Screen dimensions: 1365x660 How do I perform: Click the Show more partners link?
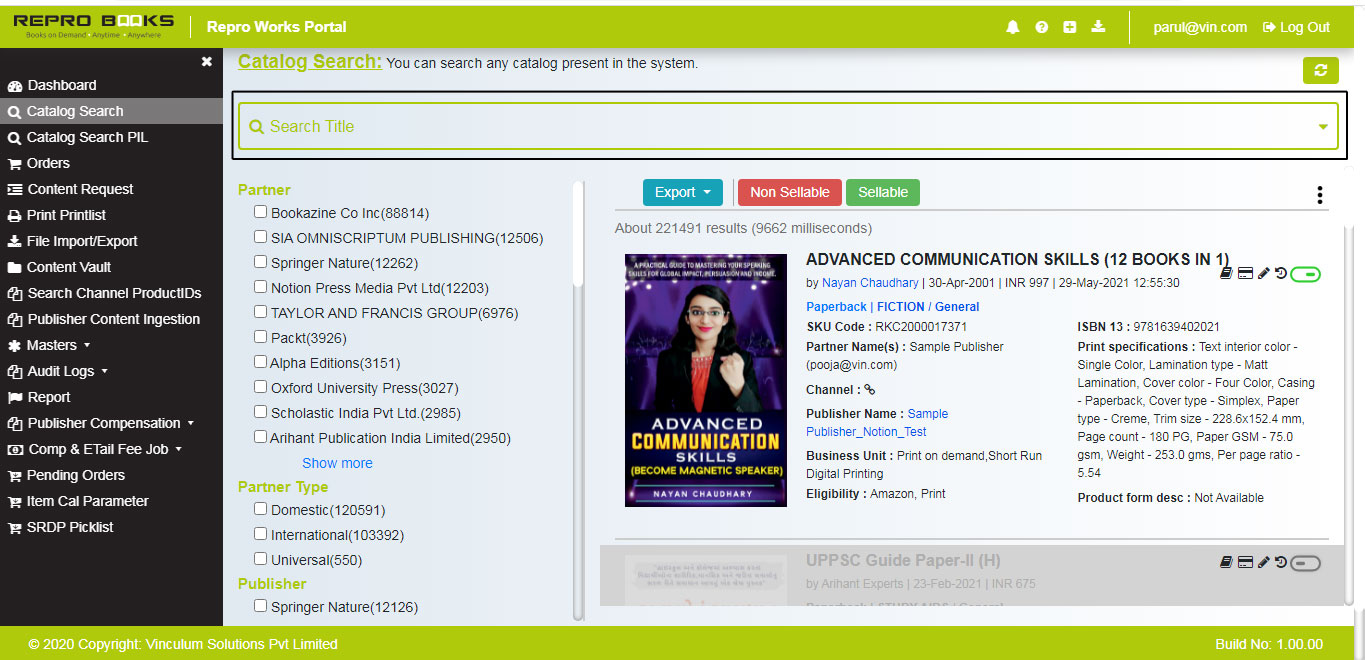337,463
